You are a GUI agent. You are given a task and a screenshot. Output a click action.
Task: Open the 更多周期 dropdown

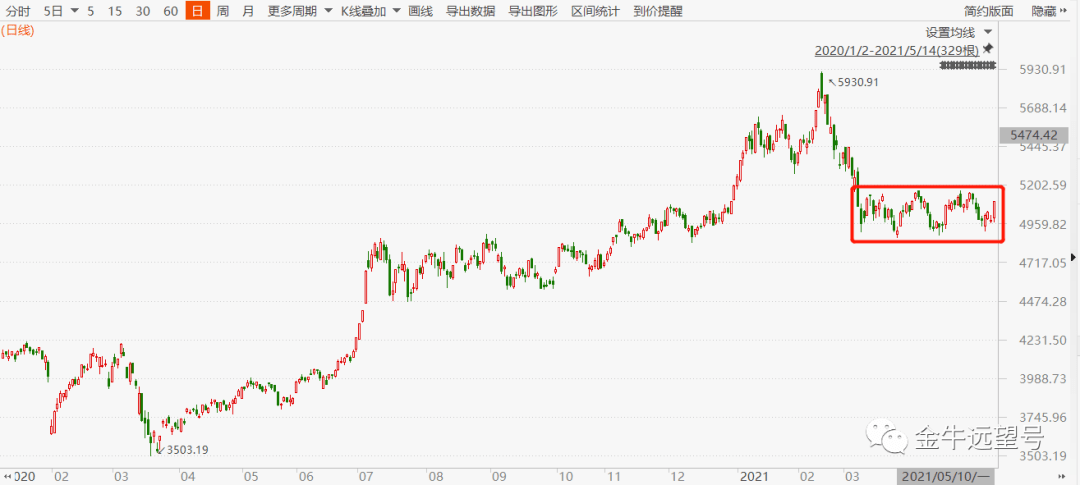[297, 11]
